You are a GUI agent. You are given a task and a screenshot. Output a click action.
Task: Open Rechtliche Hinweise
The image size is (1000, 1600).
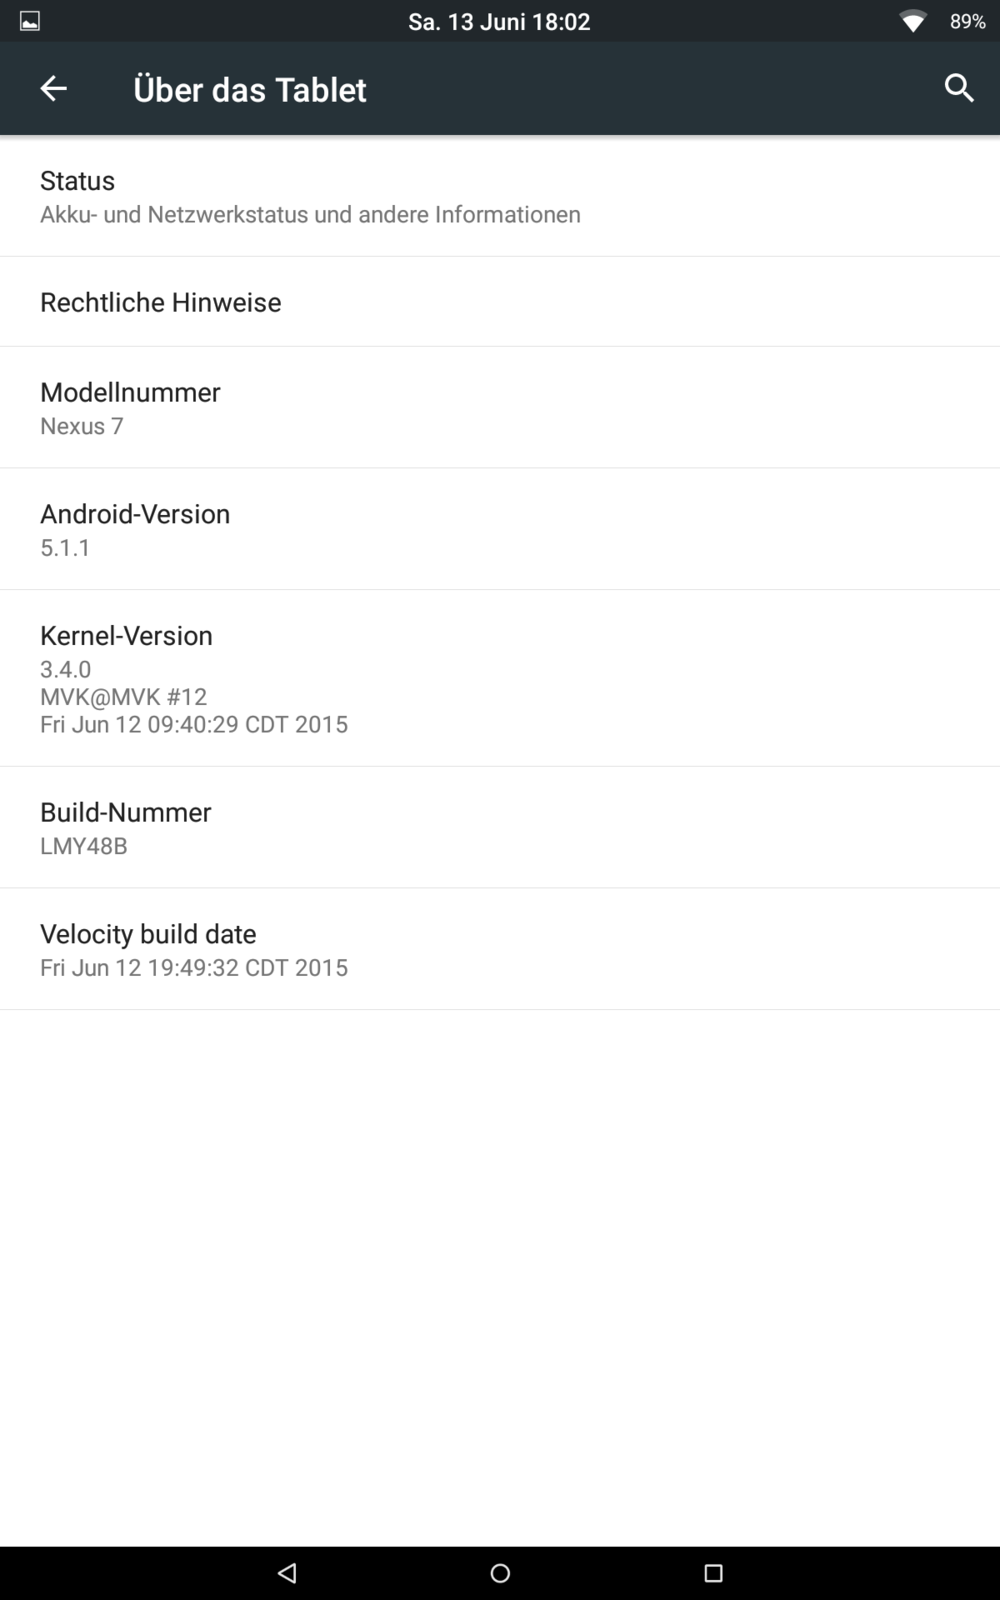(500, 302)
